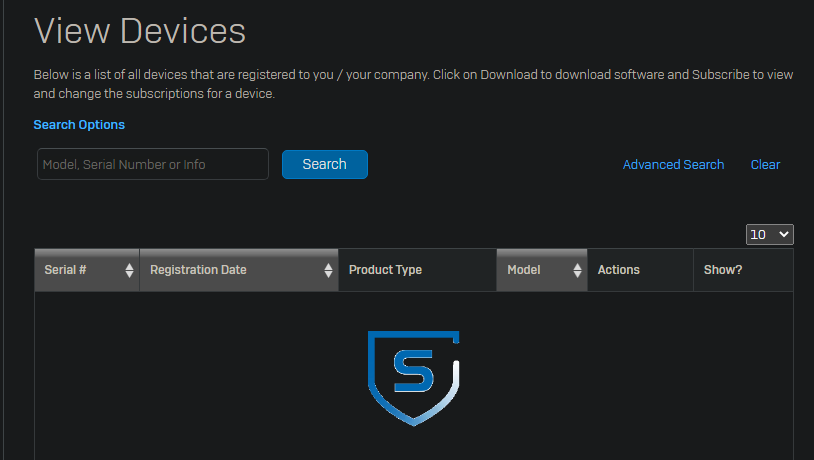This screenshot has height=460, width=814.
Task: Open the rows-per-page dropdown showing 10
Action: point(769,235)
